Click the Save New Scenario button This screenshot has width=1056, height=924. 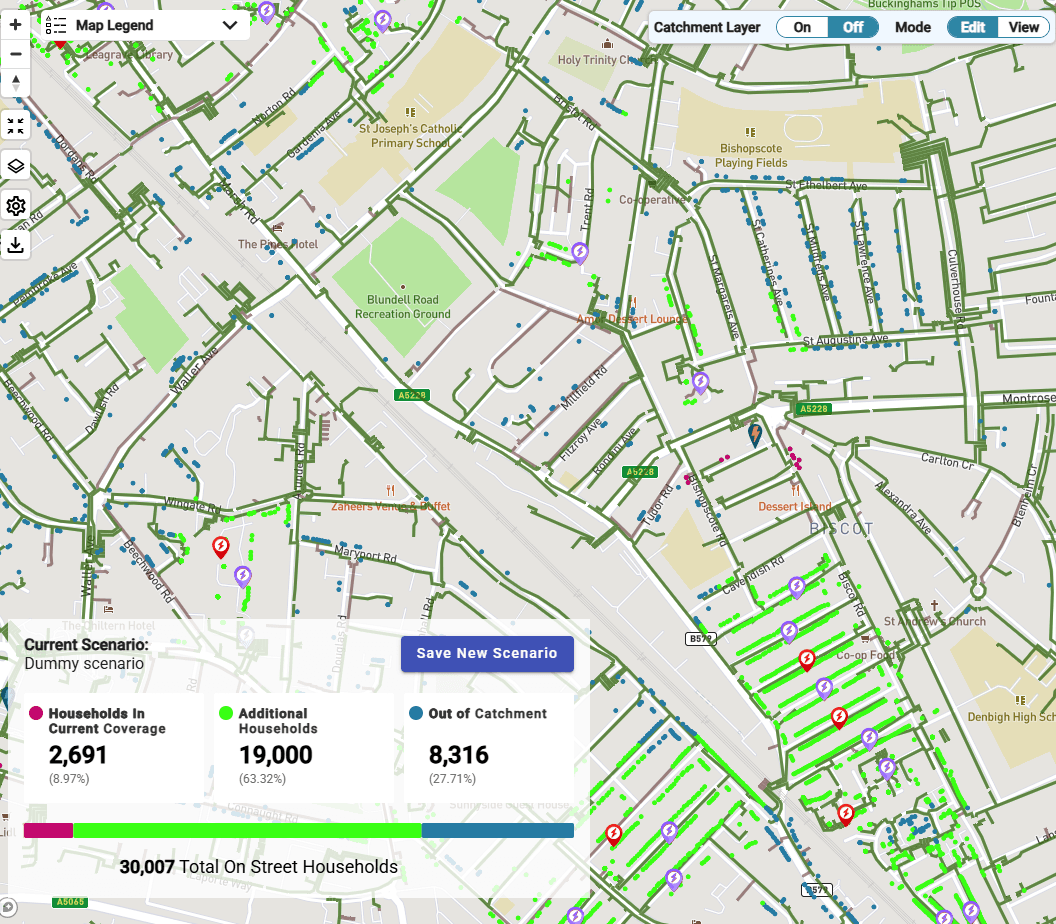[487, 653]
